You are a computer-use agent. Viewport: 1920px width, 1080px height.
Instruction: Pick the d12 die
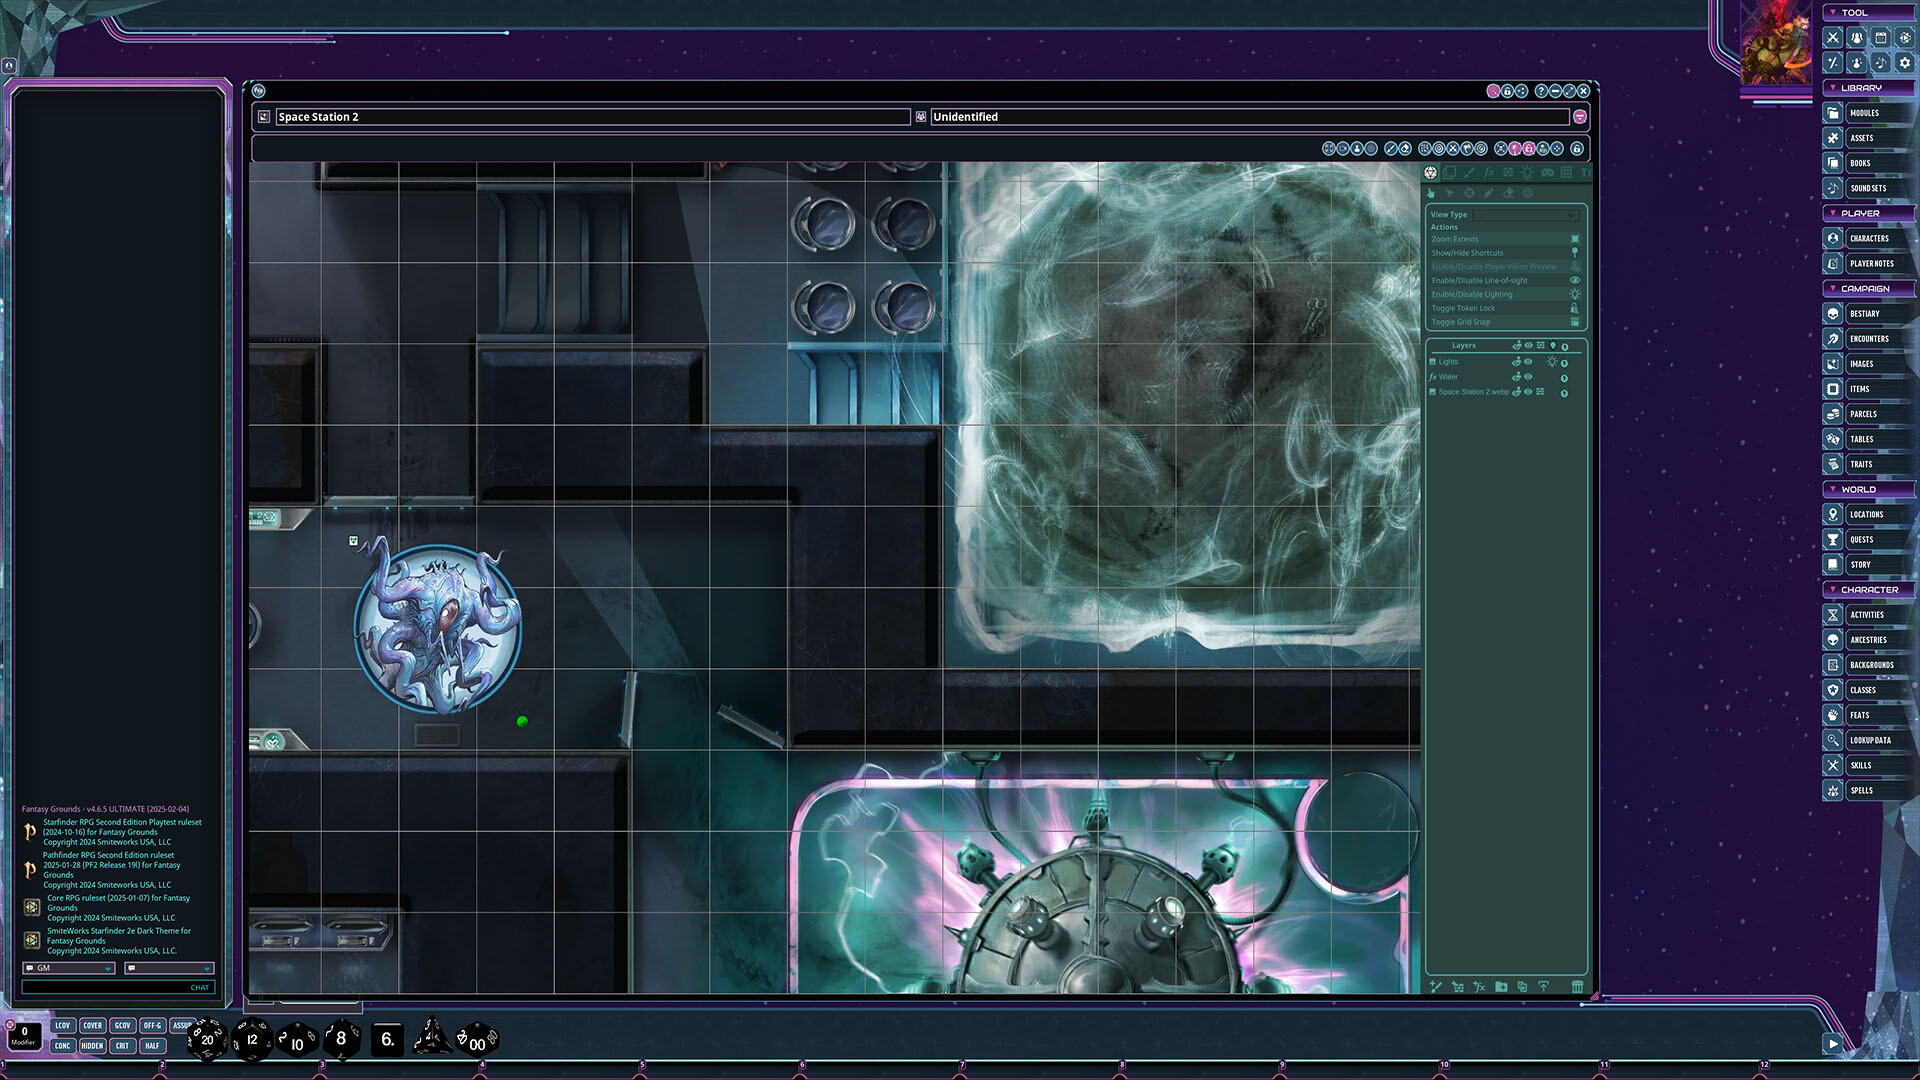click(x=252, y=1040)
